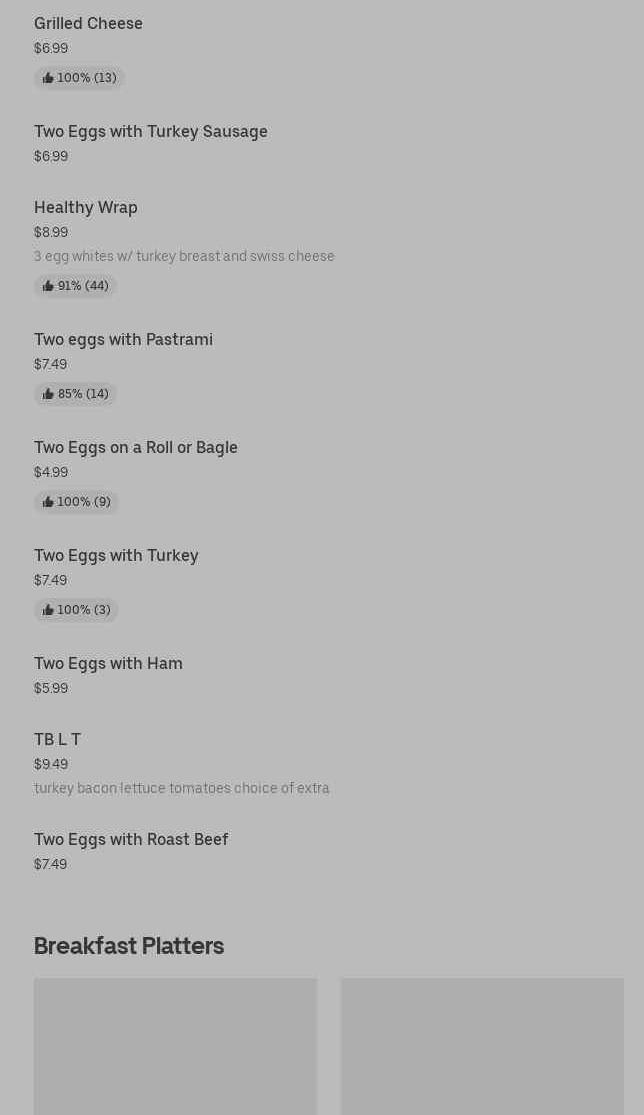Viewport: 644px width, 1115px height.
Task: Select Two Eggs on a Roll or Bagle
Action: (136, 447)
